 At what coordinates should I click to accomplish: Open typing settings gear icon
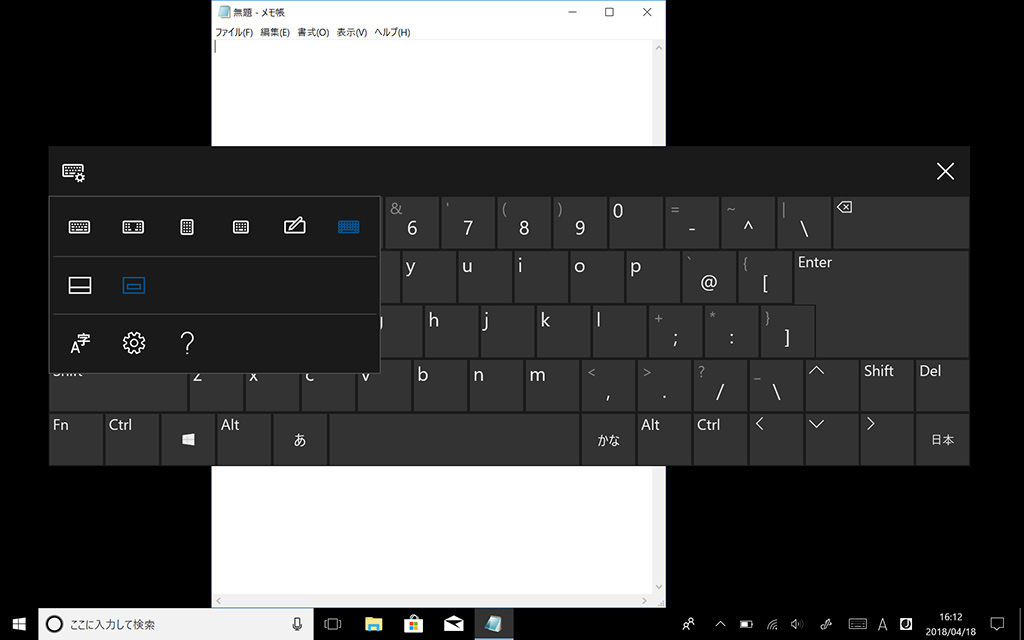click(134, 343)
